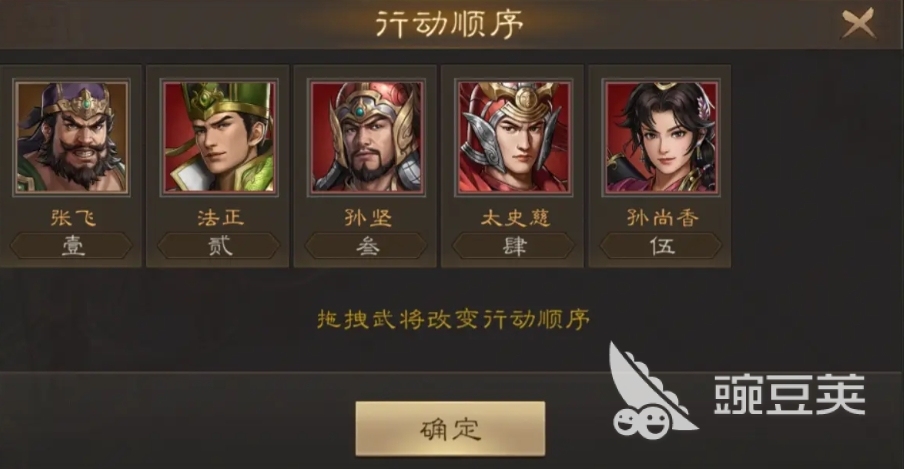The width and height of the screenshot is (904, 469).
Task: Click the hint text 拖拽武将改变行动顺序
Action: pyautogui.click(x=453, y=319)
